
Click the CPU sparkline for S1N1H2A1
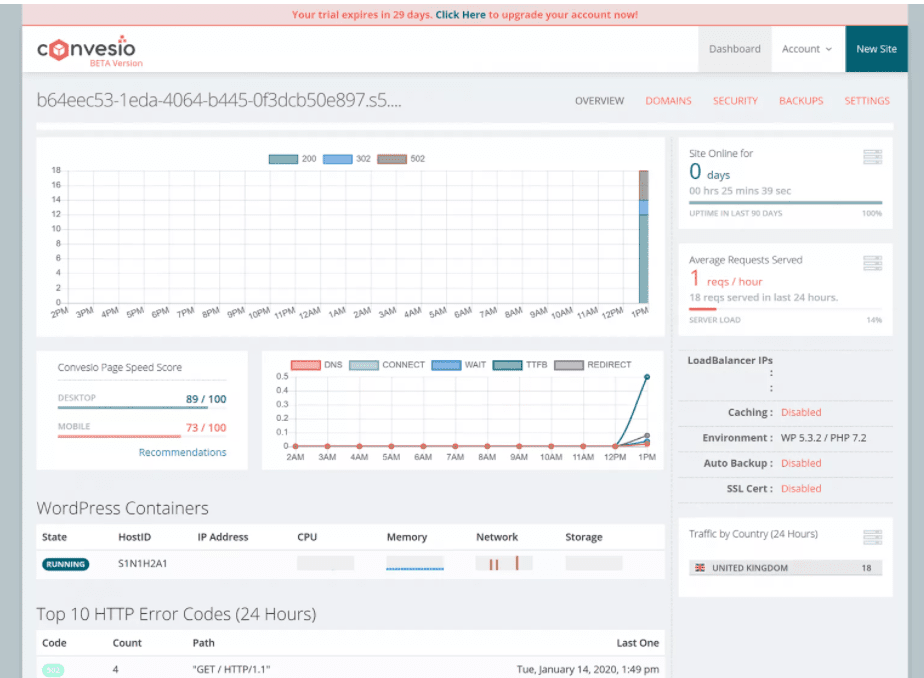click(x=325, y=563)
